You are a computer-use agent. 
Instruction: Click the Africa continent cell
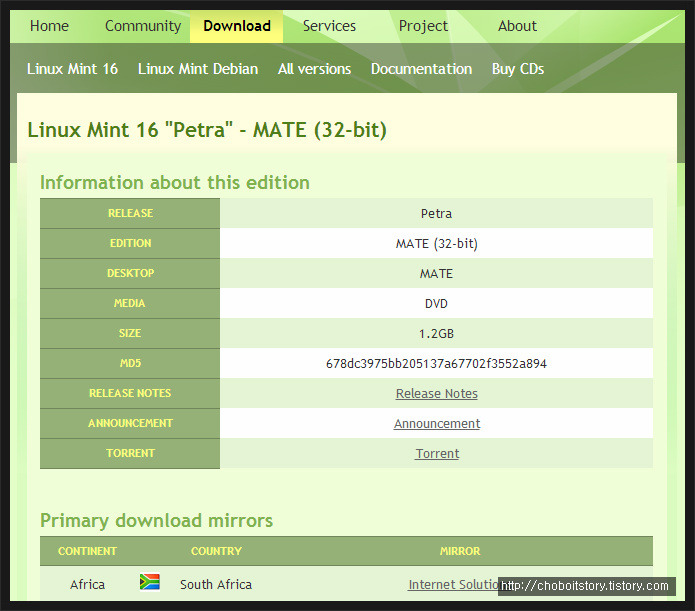tap(87, 585)
